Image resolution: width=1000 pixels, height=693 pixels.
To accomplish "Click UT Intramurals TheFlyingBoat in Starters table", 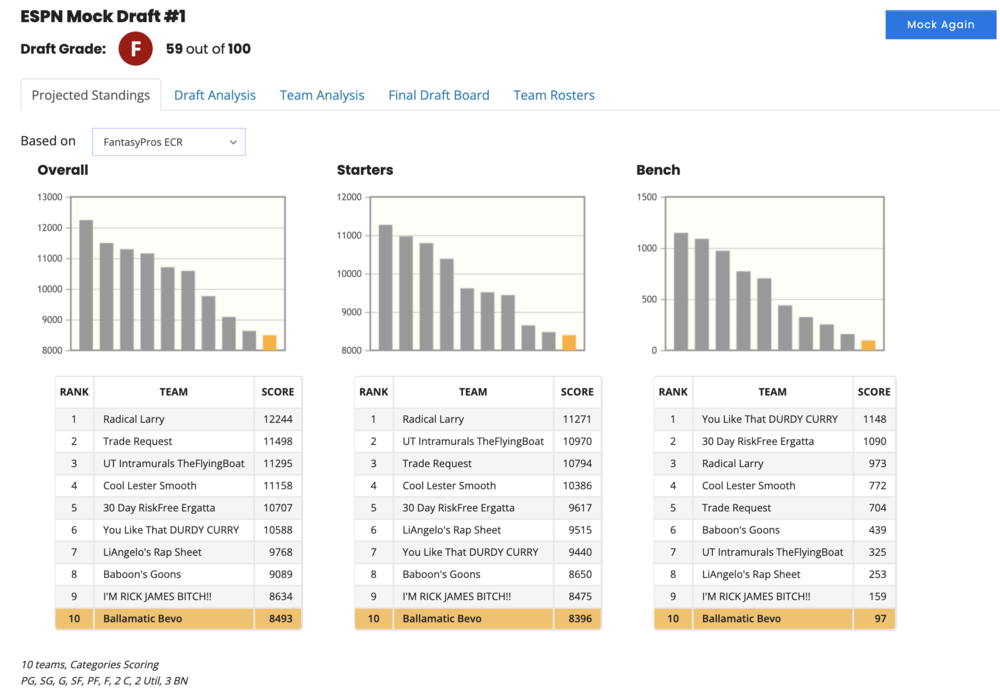I will (x=473, y=441).
